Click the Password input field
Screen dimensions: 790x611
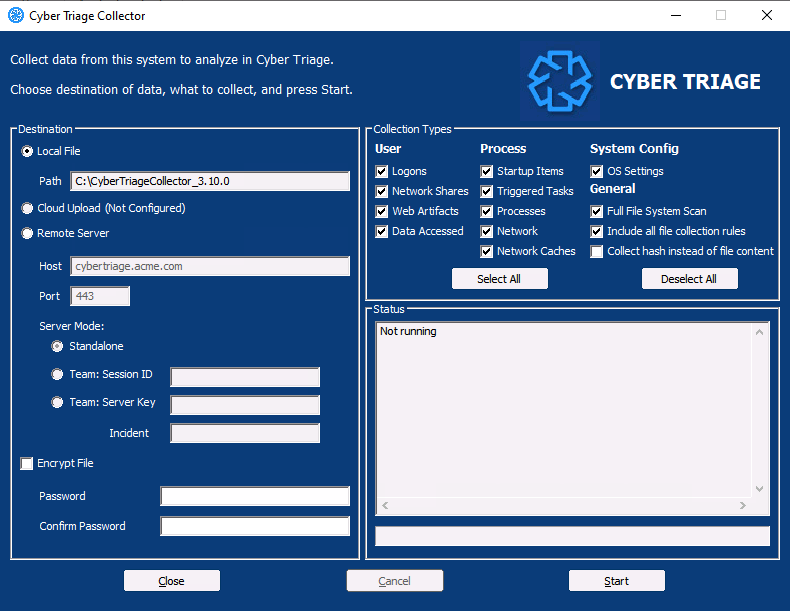[255, 496]
